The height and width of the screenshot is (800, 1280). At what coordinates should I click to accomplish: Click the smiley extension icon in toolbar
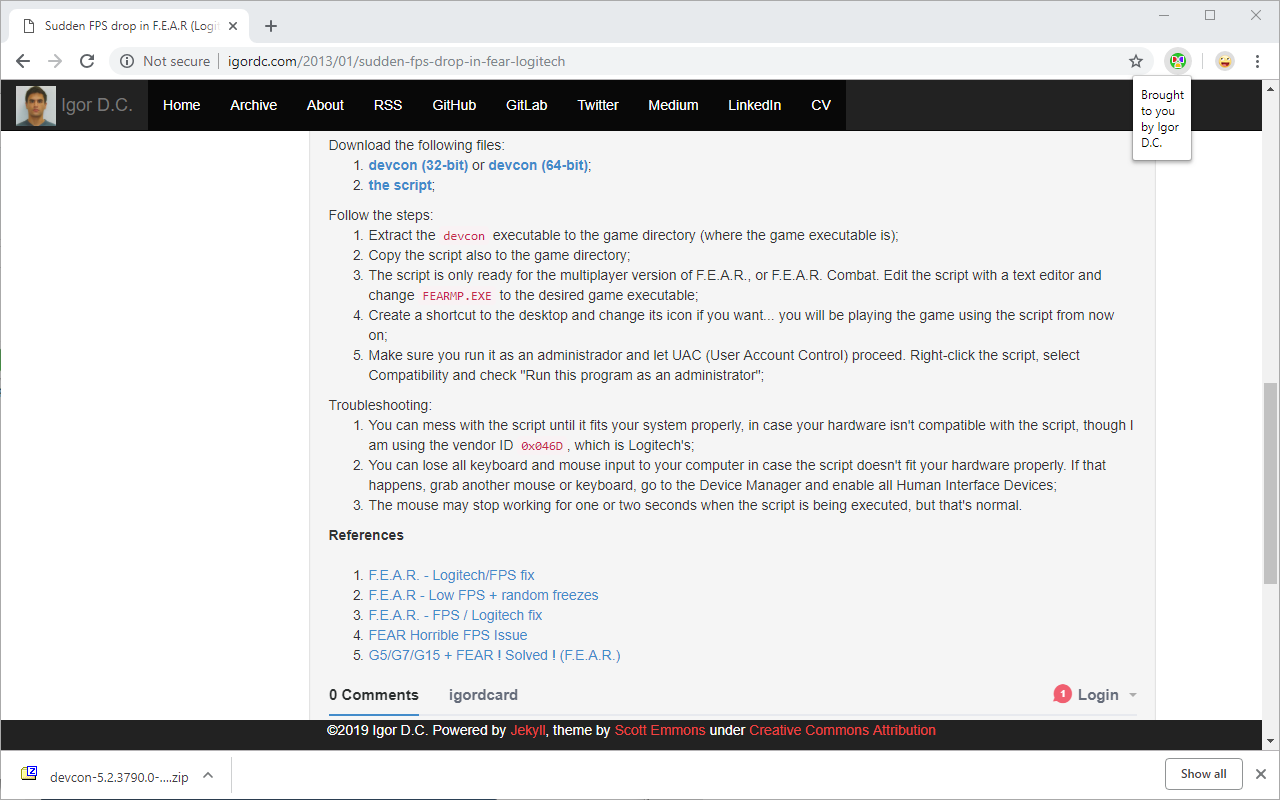[1224, 61]
